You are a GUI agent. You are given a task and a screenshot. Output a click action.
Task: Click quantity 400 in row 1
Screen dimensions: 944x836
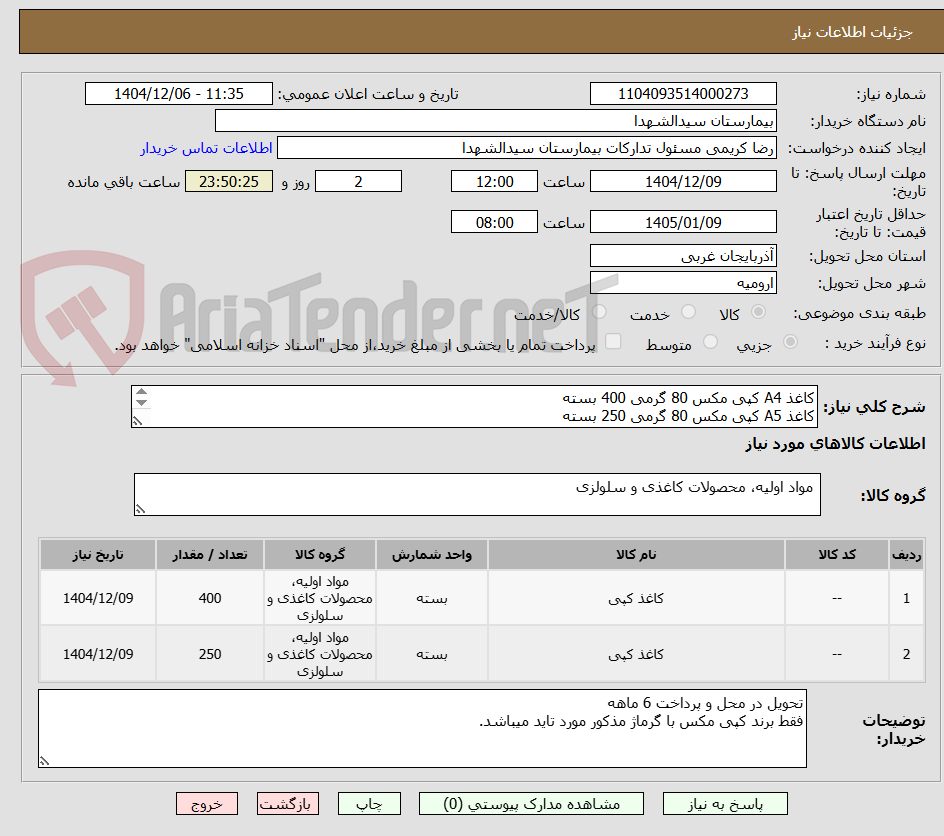[210, 598]
